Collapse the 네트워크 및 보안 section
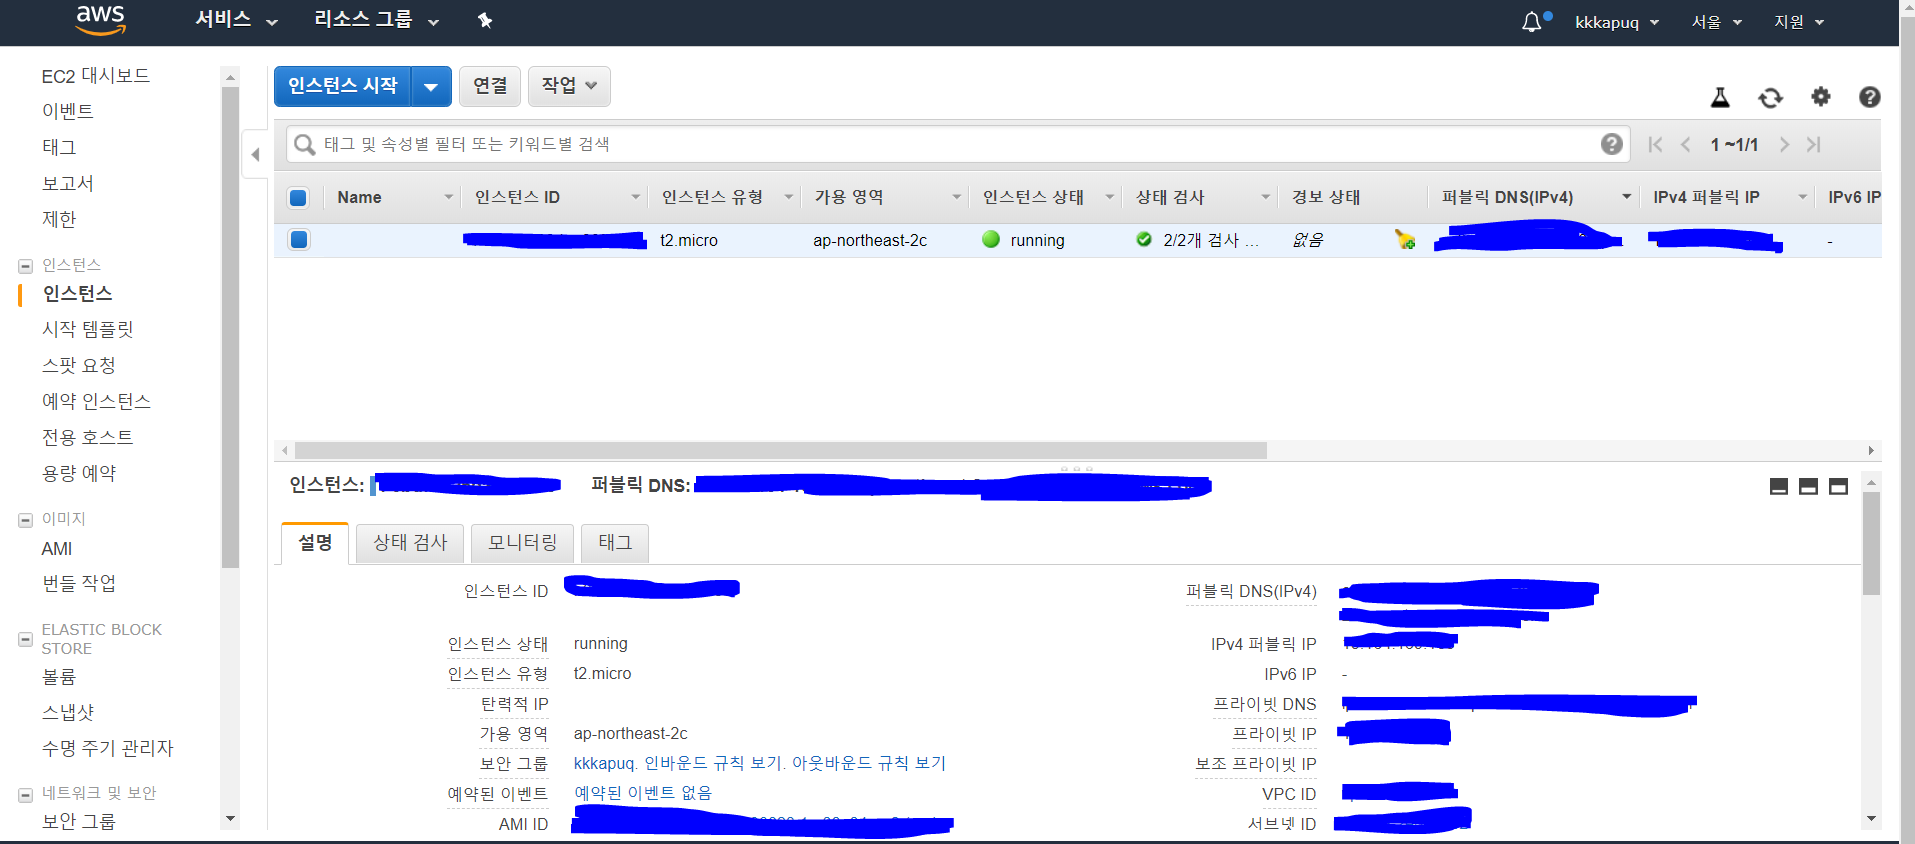Screen dimensions: 1915x844 pyautogui.click(x=26, y=795)
